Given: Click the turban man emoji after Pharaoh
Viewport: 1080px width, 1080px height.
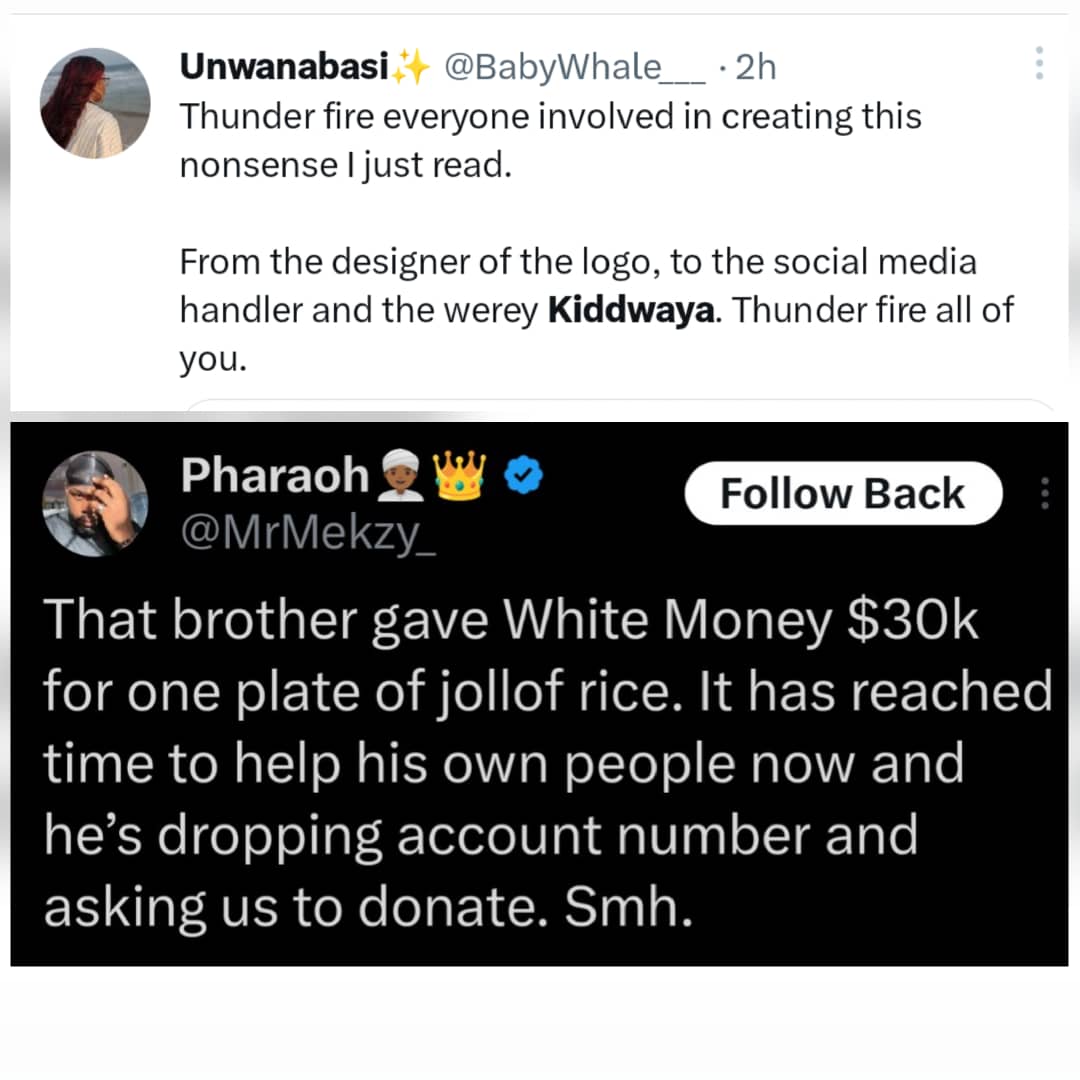Looking at the screenshot, I should [x=401, y=478].
